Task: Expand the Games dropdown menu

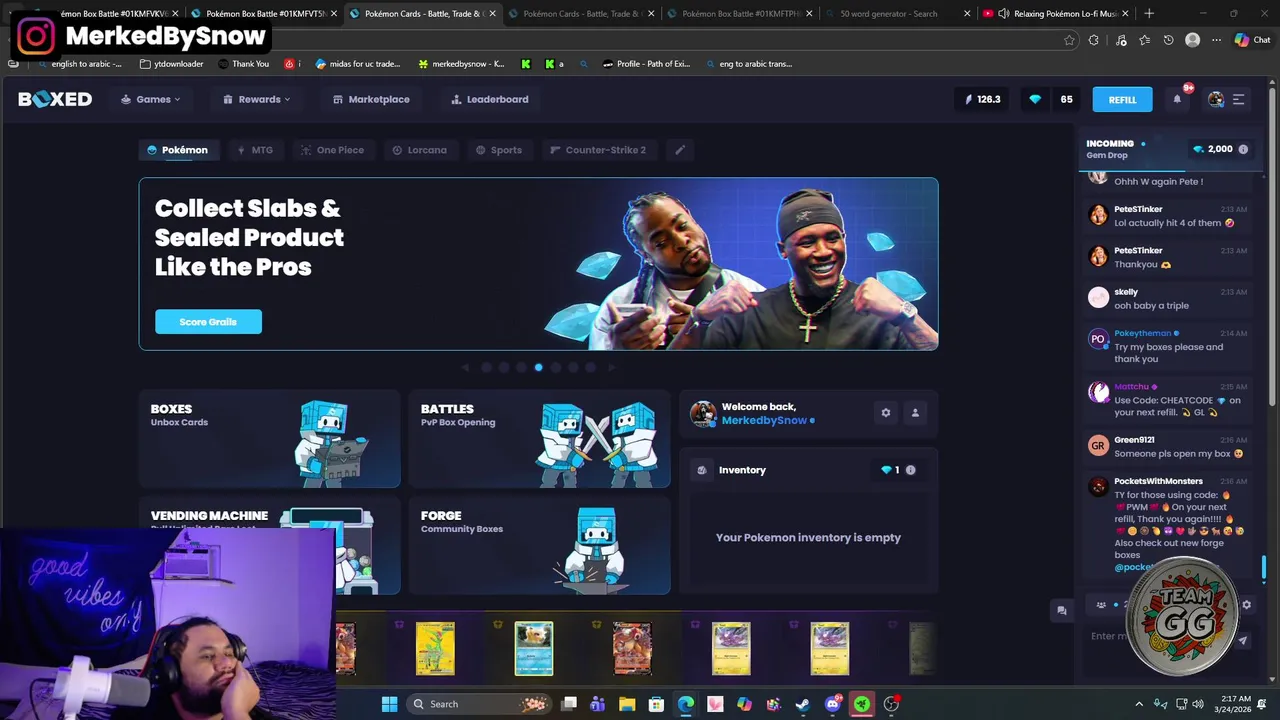Action: 151,99
